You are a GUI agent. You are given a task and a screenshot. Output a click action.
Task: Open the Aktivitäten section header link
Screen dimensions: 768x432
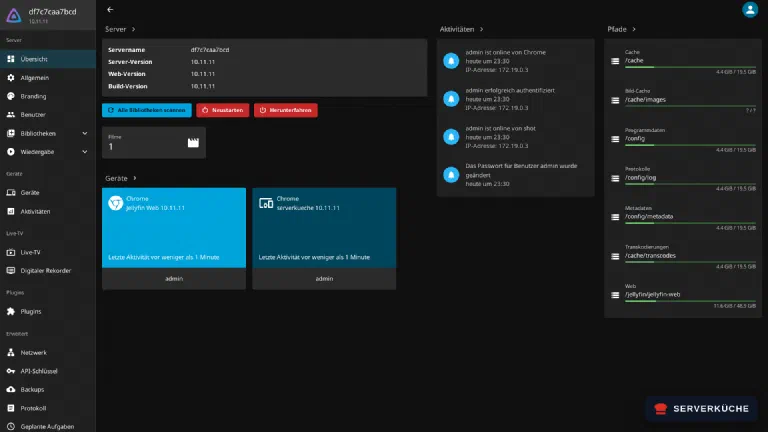click(461, 29)
